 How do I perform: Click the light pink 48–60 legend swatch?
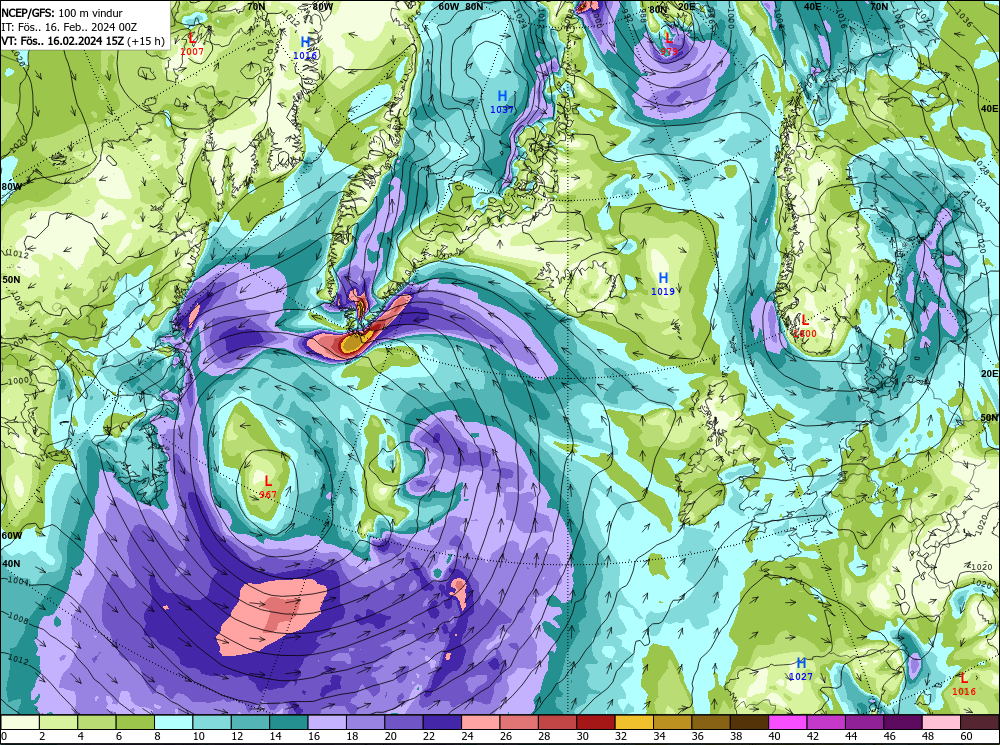point(941,722)
